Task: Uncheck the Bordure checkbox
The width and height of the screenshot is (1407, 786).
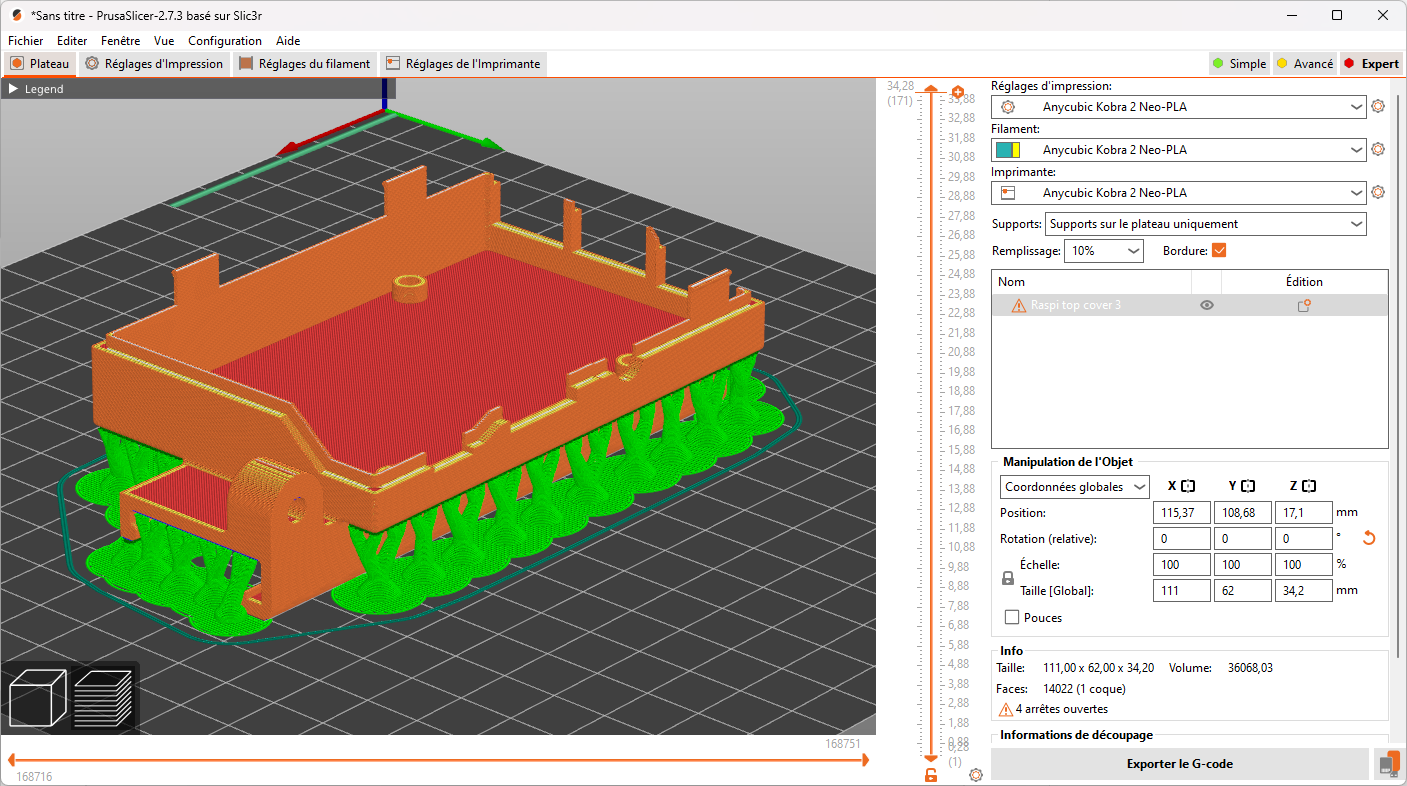Action: [1219, 250]
